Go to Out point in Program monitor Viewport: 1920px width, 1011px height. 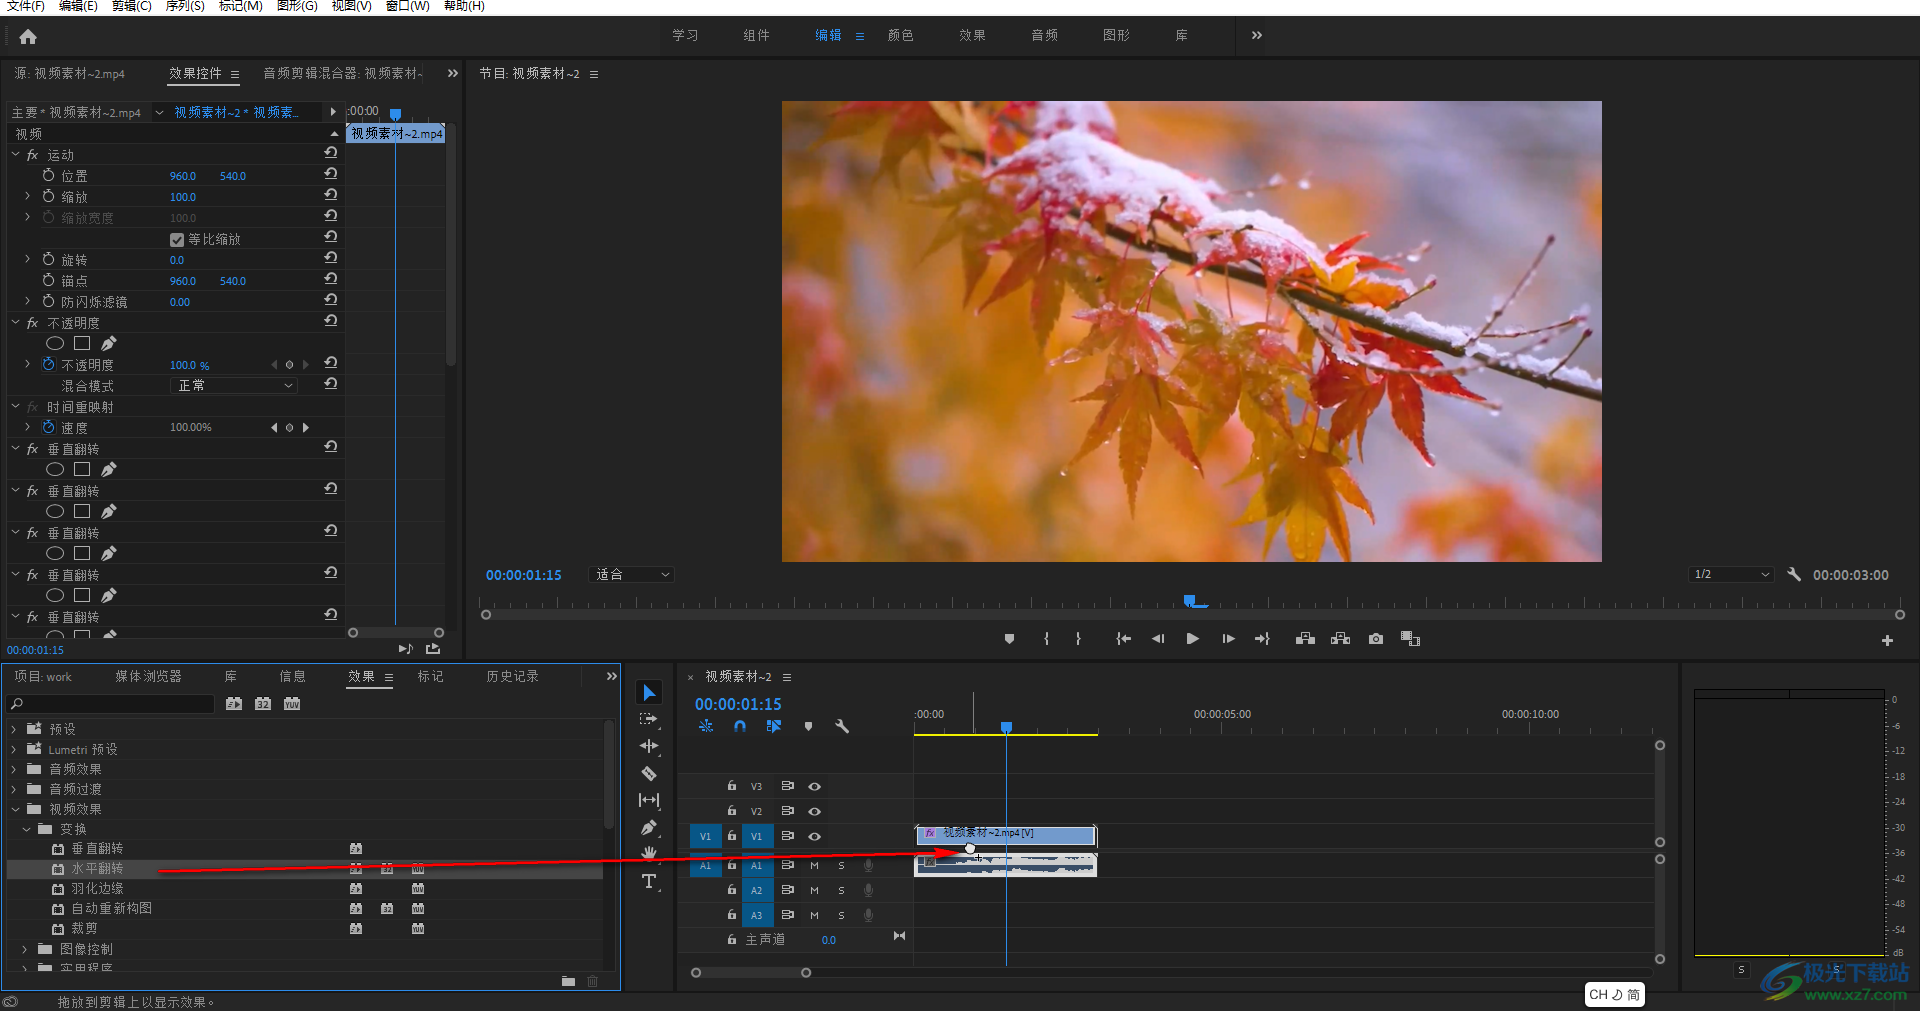coord(1262,639)
